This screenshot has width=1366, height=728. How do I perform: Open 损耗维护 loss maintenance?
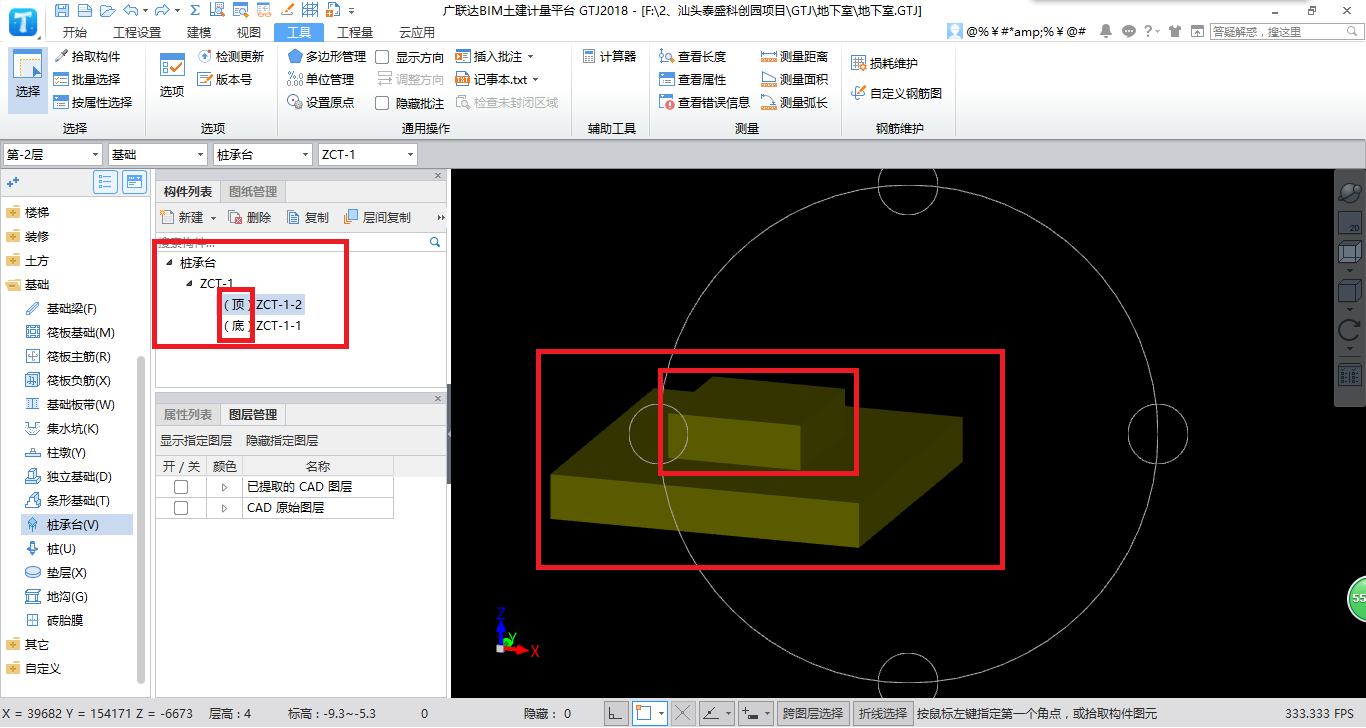884,63
